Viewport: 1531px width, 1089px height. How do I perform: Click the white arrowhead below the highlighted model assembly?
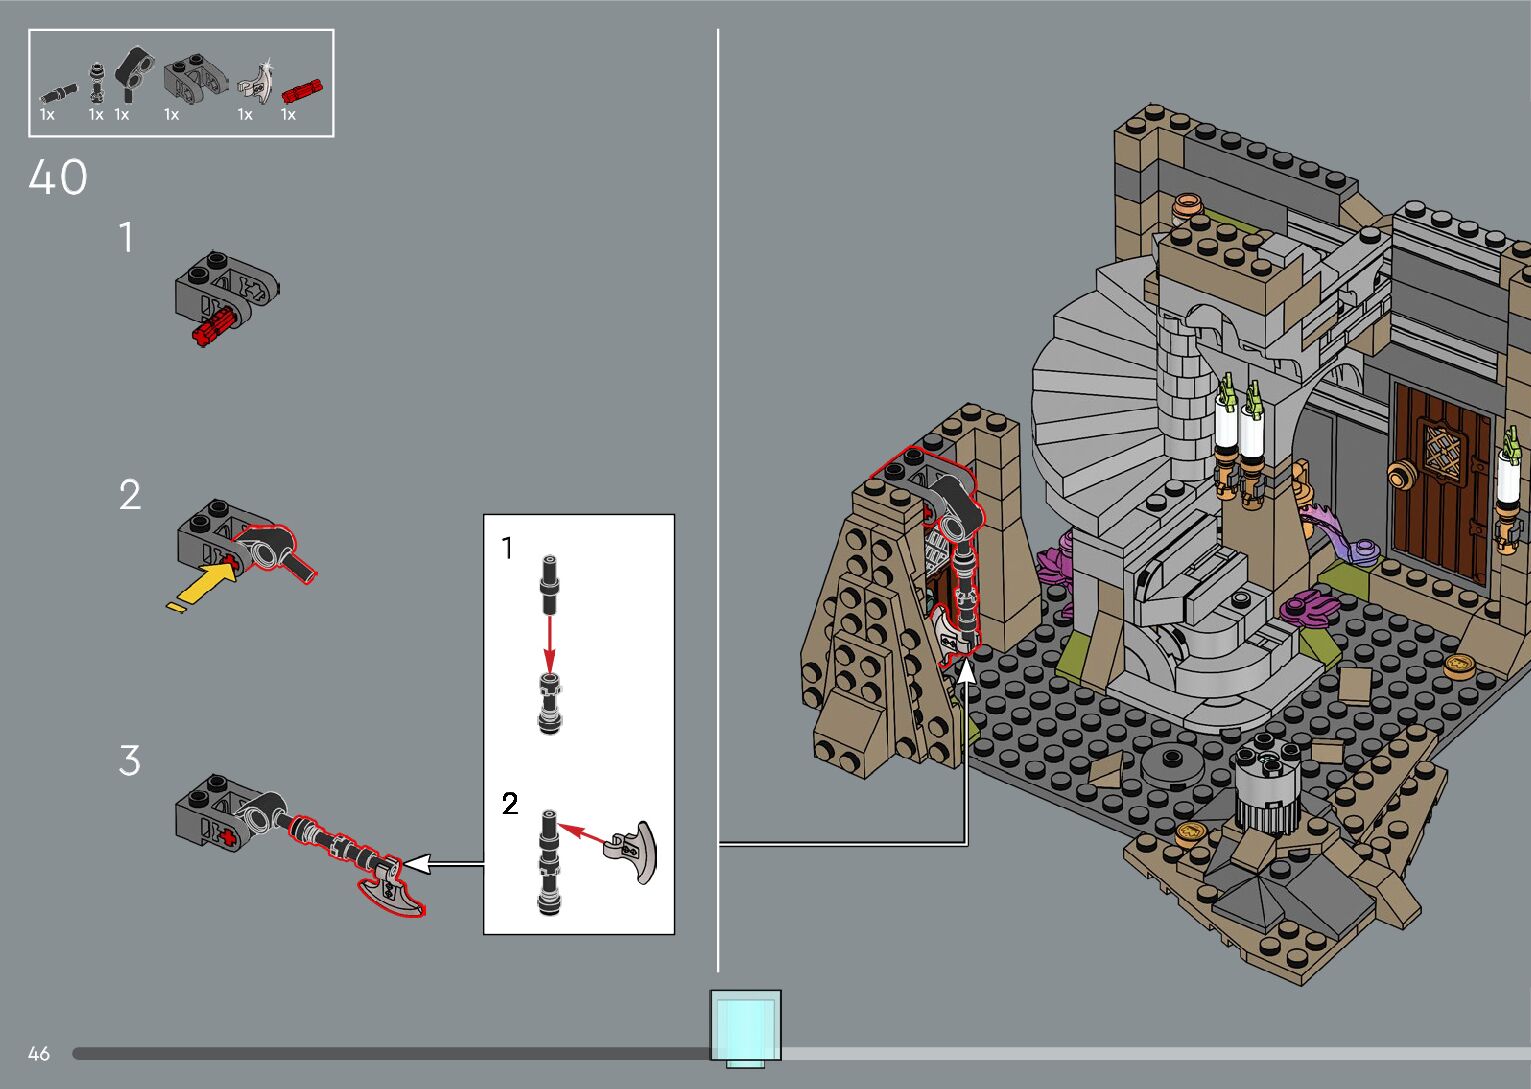[x=966, y=672]
